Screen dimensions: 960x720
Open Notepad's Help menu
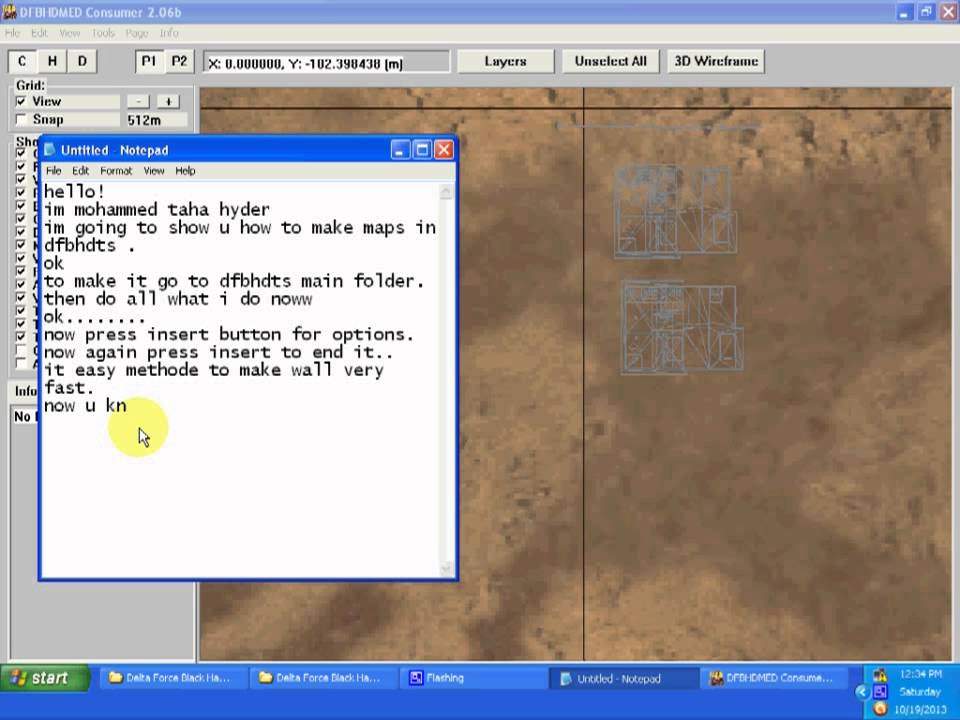click(185, 171)
